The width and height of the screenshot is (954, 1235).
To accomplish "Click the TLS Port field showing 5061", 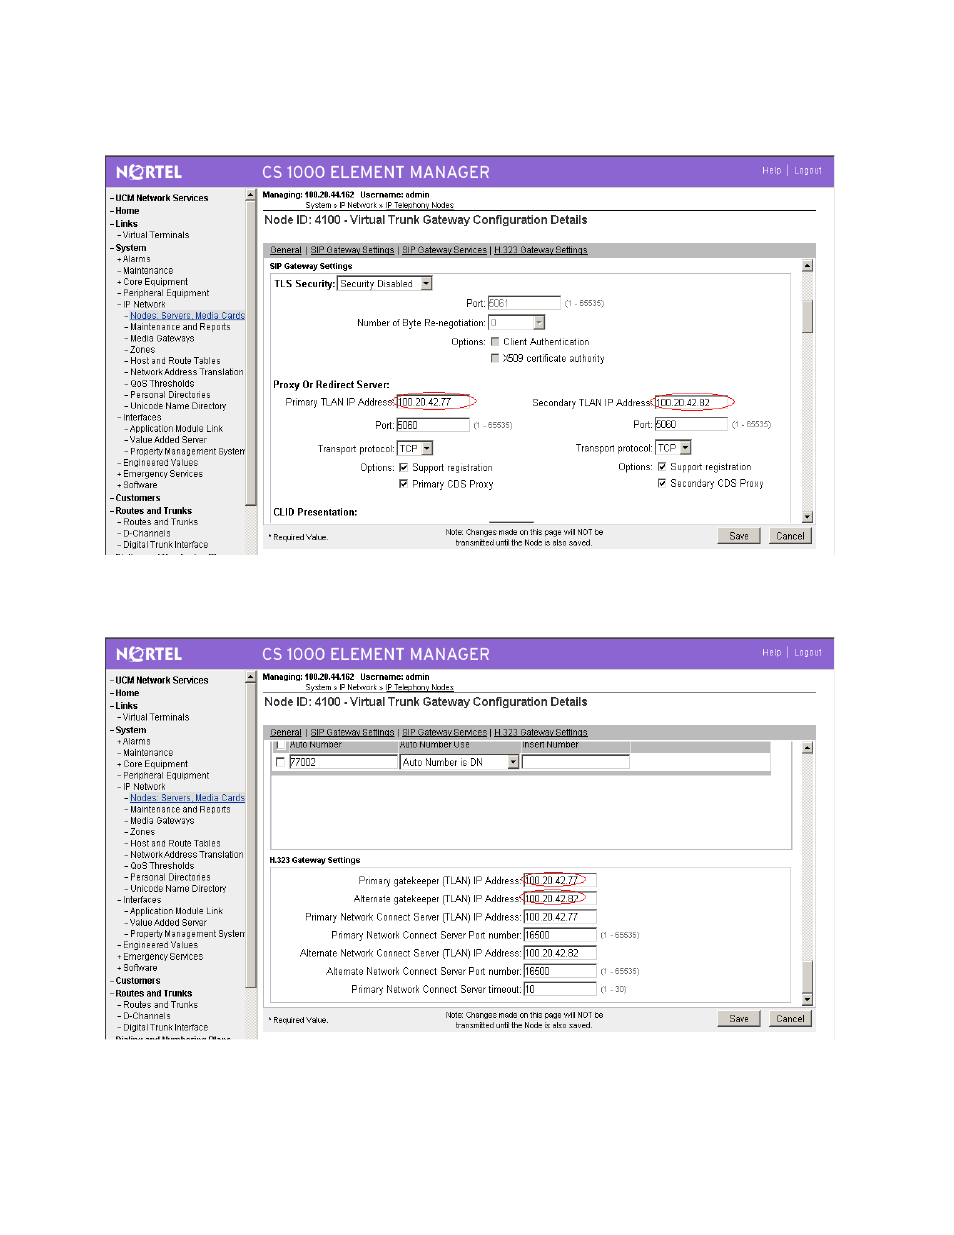I will (524, 303).
